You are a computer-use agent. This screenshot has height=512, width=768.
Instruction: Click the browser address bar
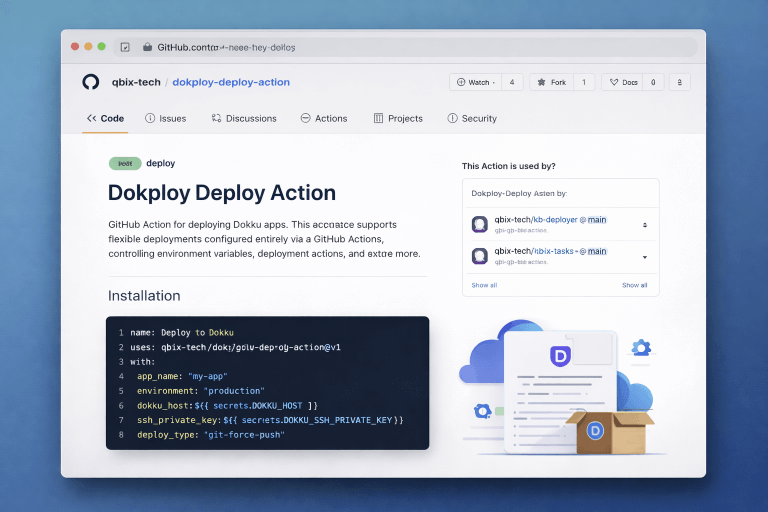click(406, 47)
